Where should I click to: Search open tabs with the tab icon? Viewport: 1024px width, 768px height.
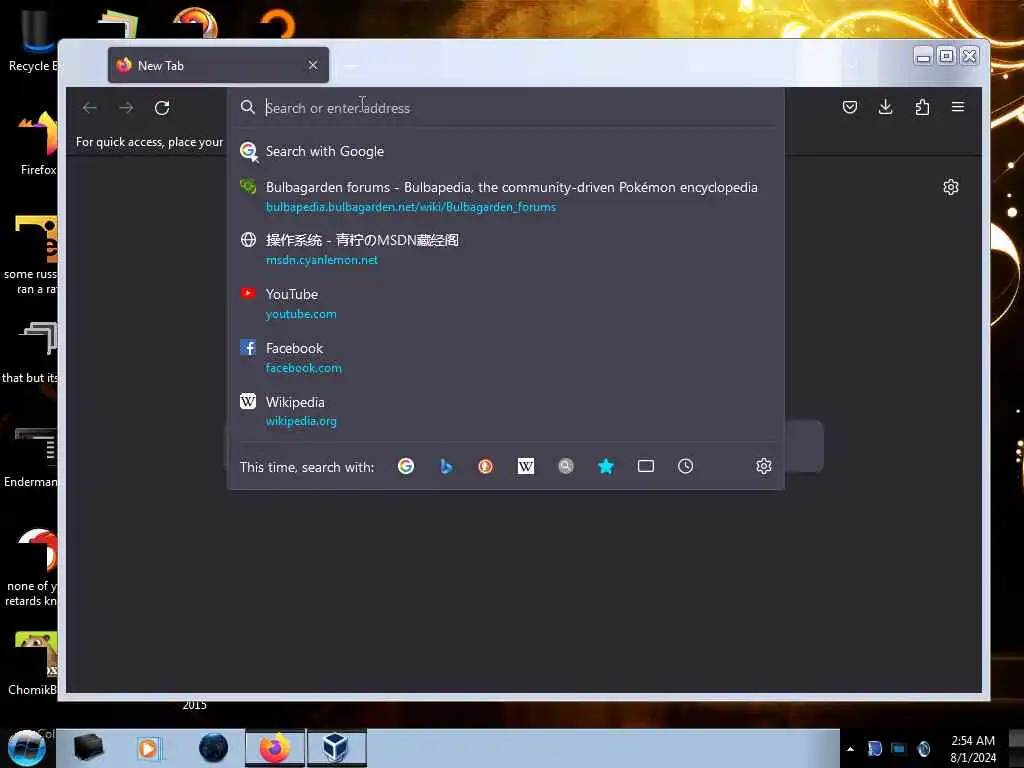point(645,466)
